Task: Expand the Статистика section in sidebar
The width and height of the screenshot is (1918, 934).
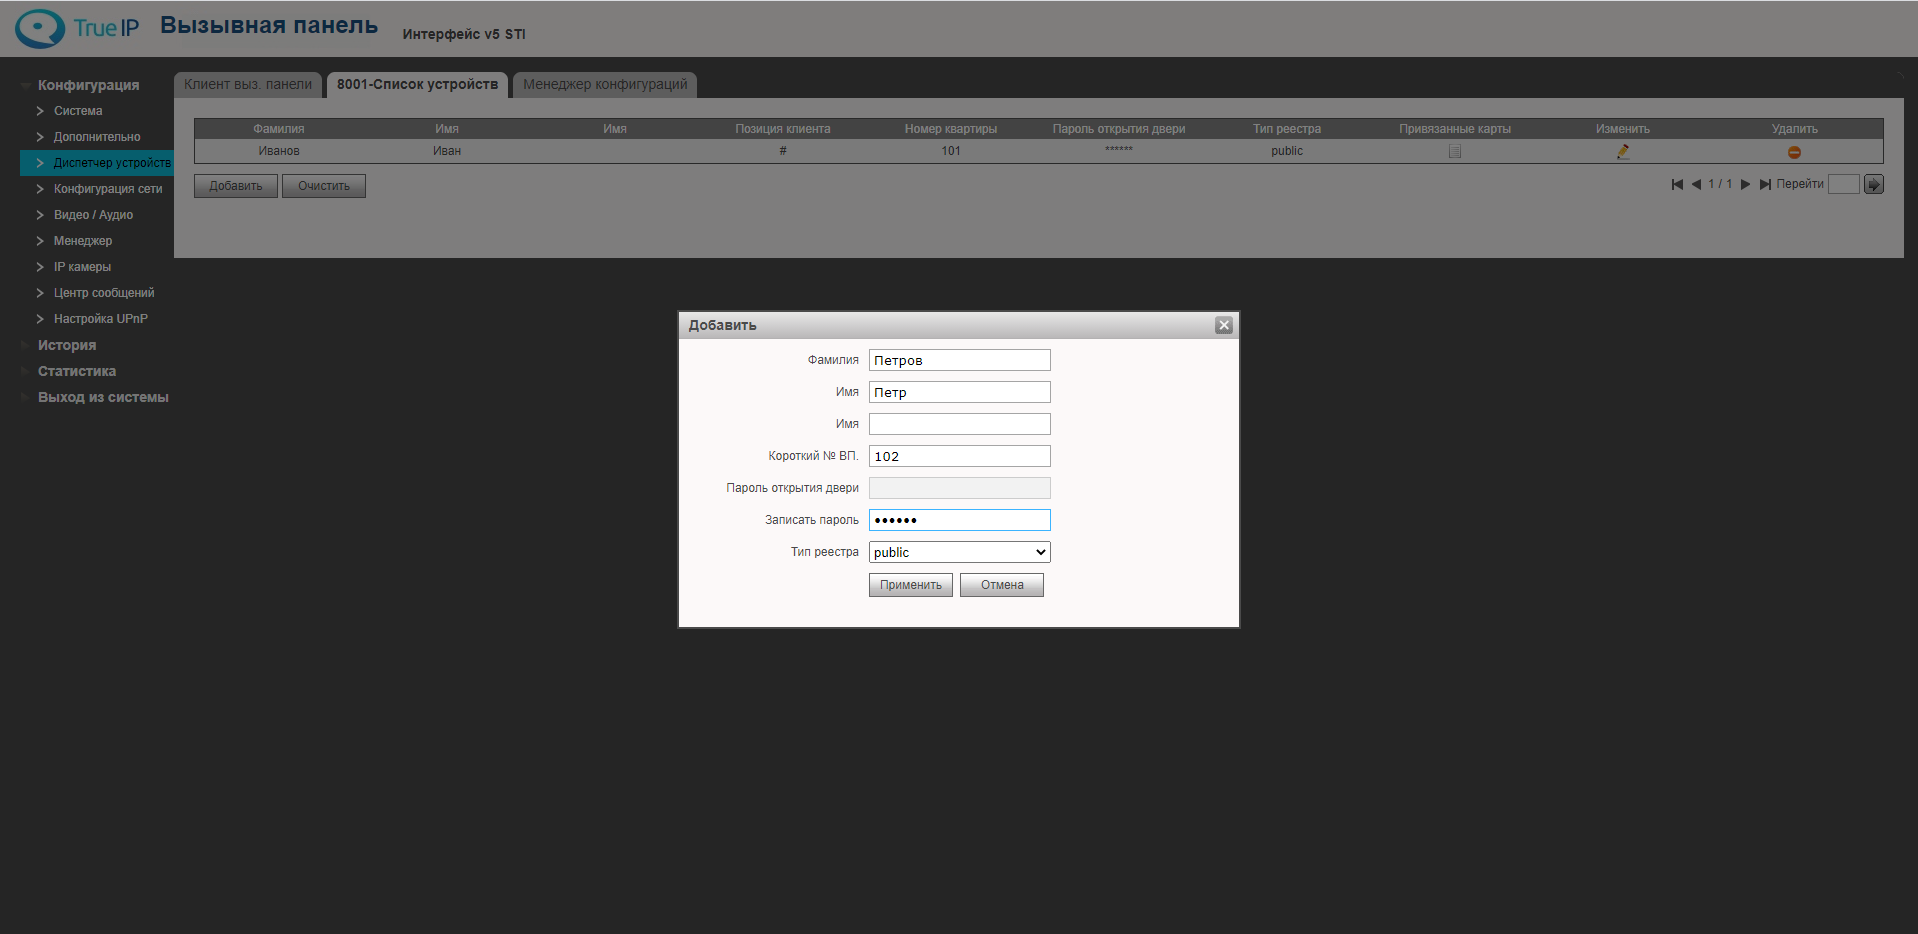Action: point(77,371)
